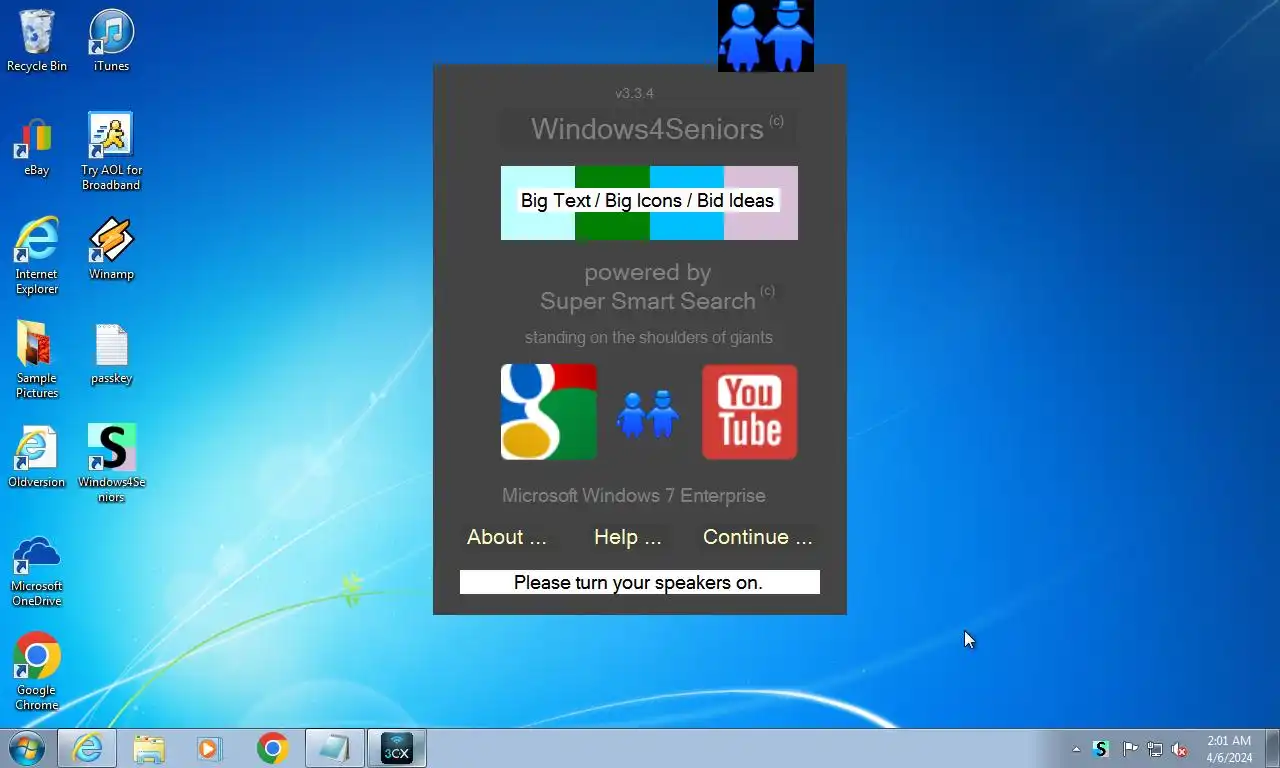Launch Google Chrome from the desktop
Viewport: 1280px width, 768px height.
tap(37, 671)
